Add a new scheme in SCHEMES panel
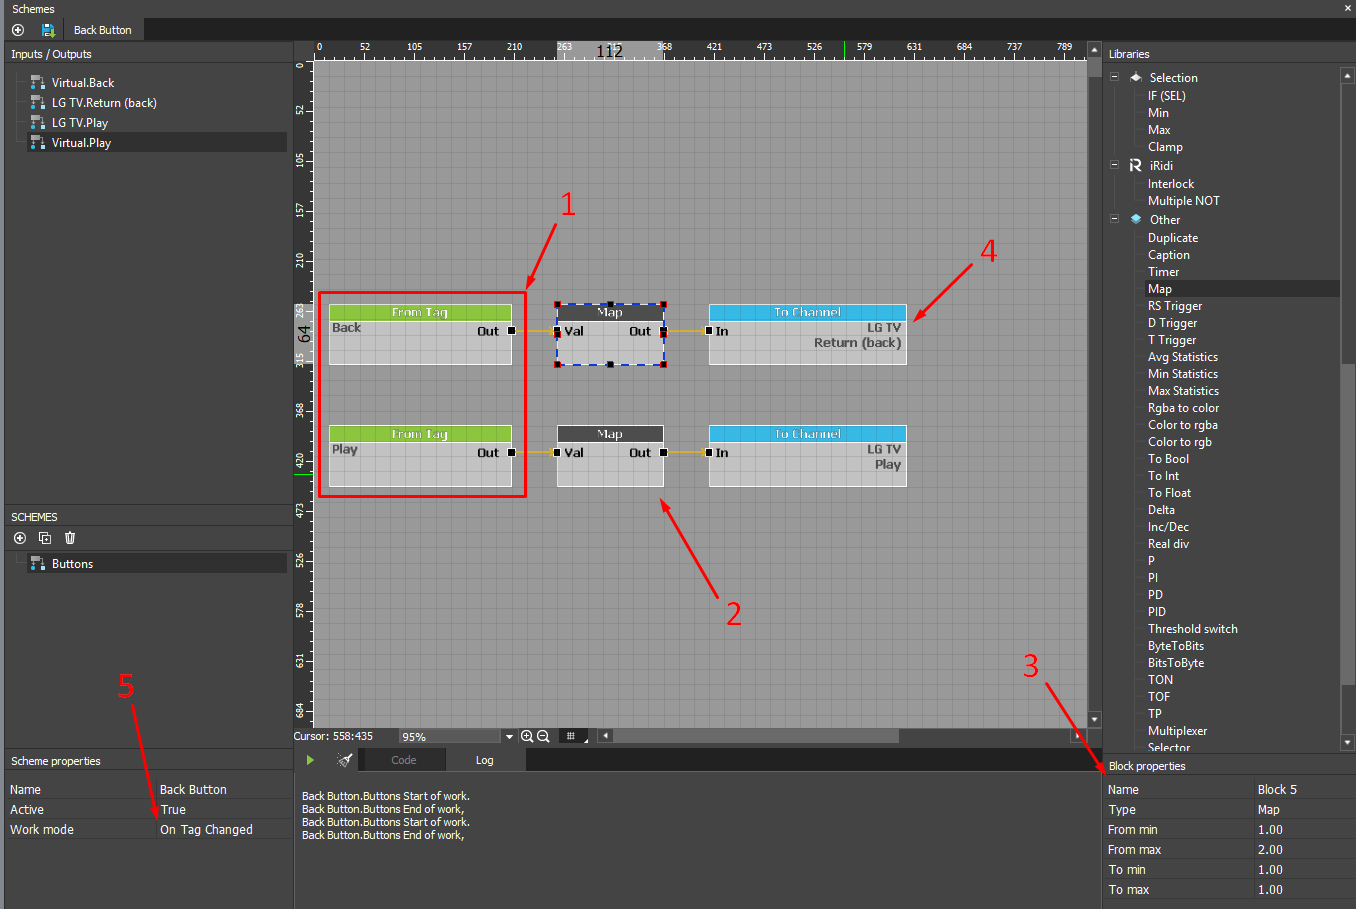 pyautogui.click(x=19, y=538)
